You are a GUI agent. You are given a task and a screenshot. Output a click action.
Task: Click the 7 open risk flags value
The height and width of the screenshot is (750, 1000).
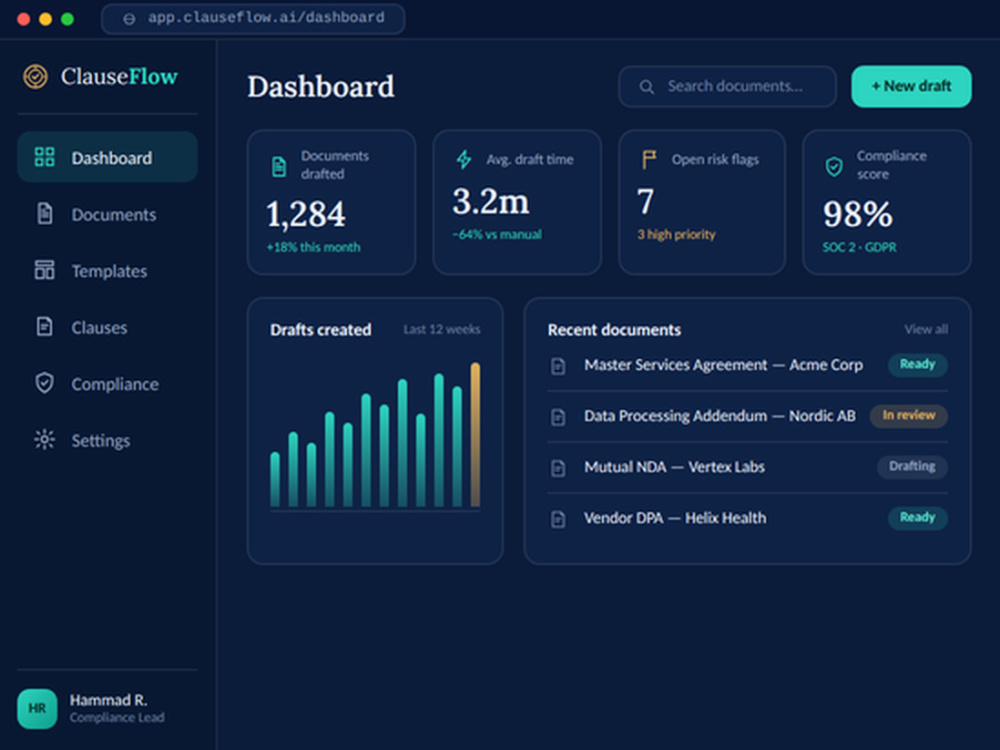pyautogui.click(x=645, y=202)
